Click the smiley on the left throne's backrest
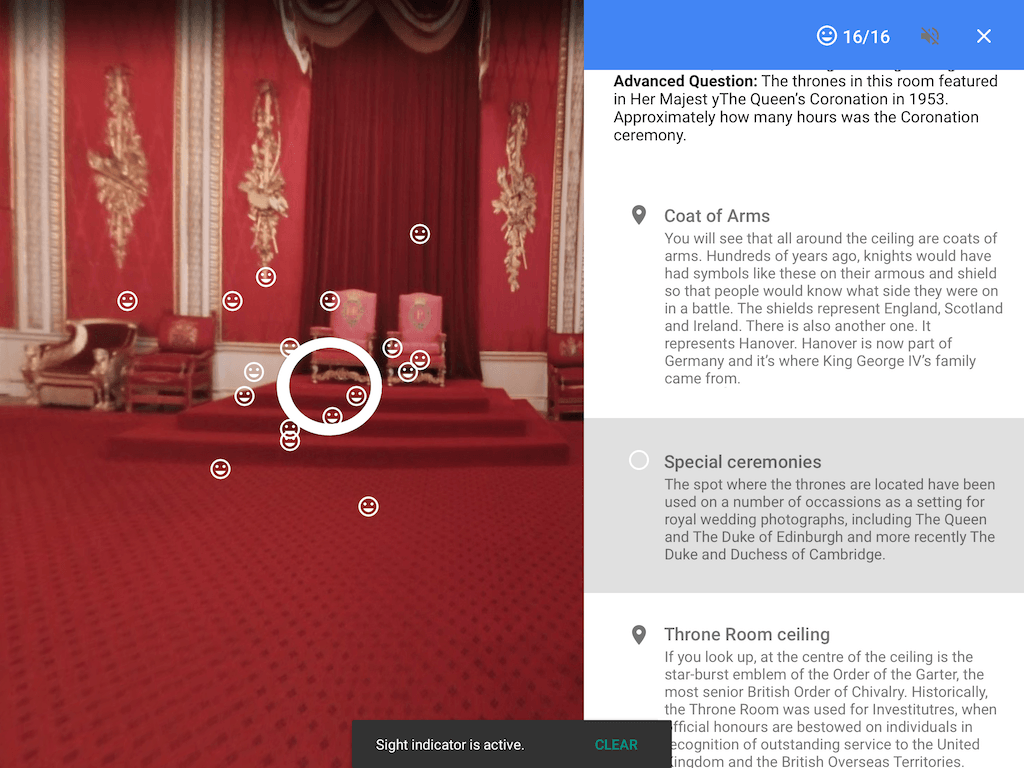The width and height of the screenshot is (1024, 768). [330, 301]
